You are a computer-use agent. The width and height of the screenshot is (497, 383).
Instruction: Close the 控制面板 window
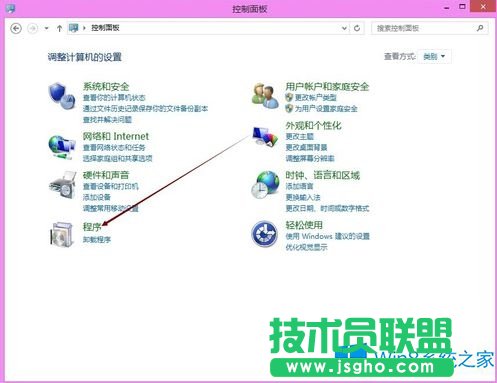[483, 7]
